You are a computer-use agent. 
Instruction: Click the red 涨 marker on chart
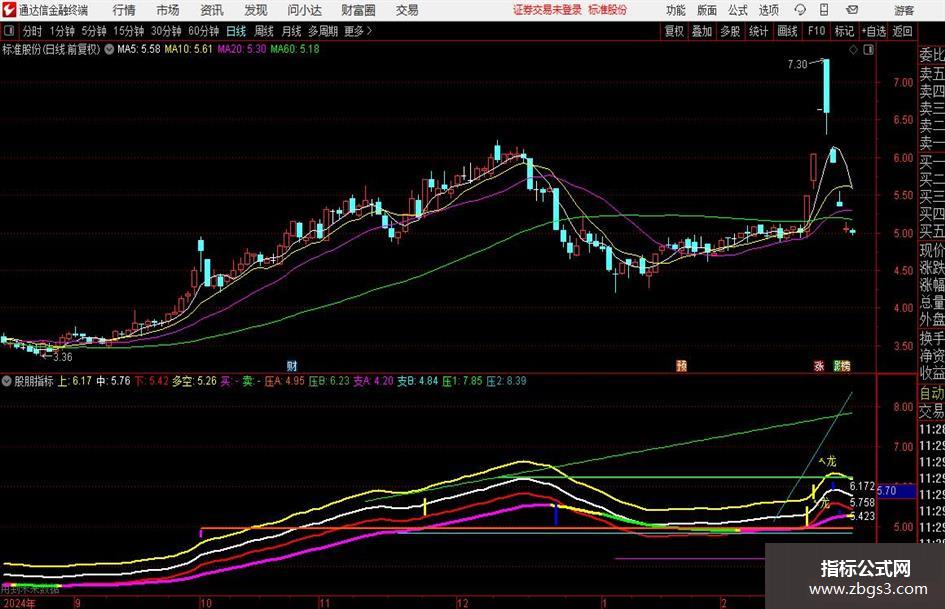tap(819, 365)
